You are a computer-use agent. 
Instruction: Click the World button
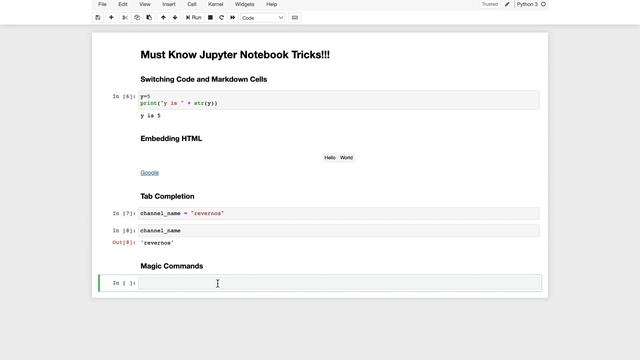click(346, 158)
